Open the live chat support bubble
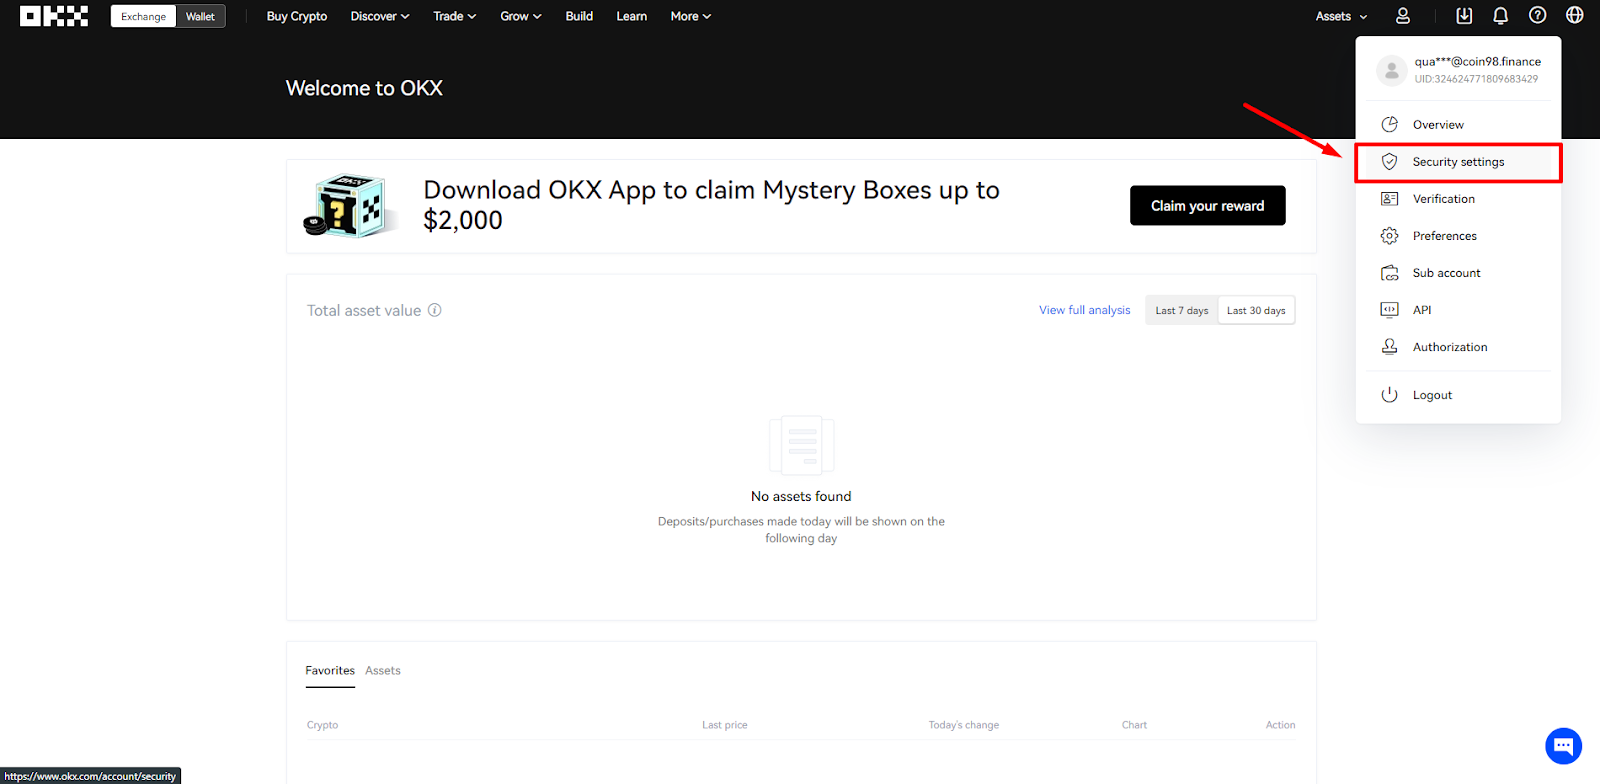 point(1563,746)
